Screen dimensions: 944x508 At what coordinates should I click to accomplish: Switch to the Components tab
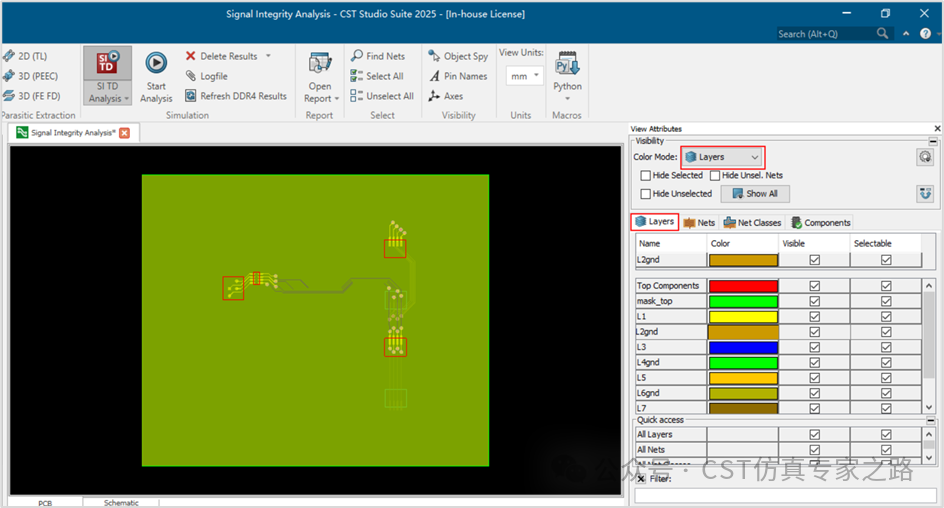[821, 223]
